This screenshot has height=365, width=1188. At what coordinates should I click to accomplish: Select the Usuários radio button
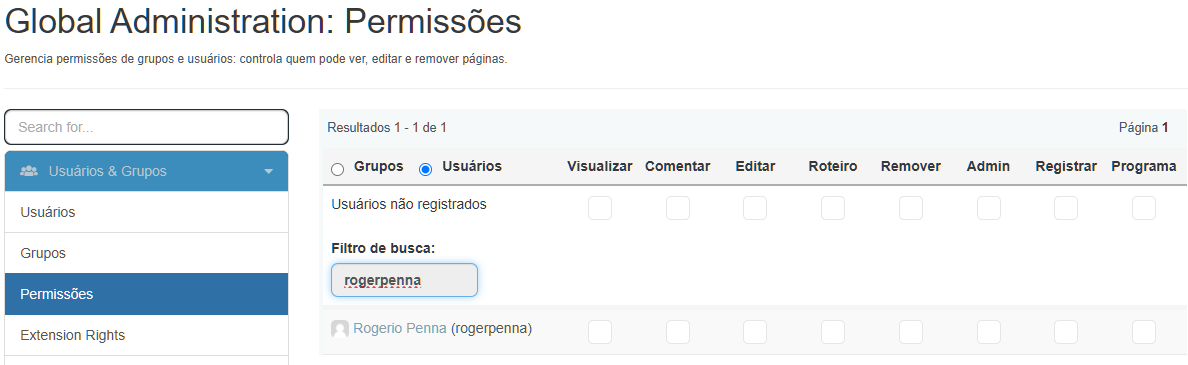pos(426,170)
